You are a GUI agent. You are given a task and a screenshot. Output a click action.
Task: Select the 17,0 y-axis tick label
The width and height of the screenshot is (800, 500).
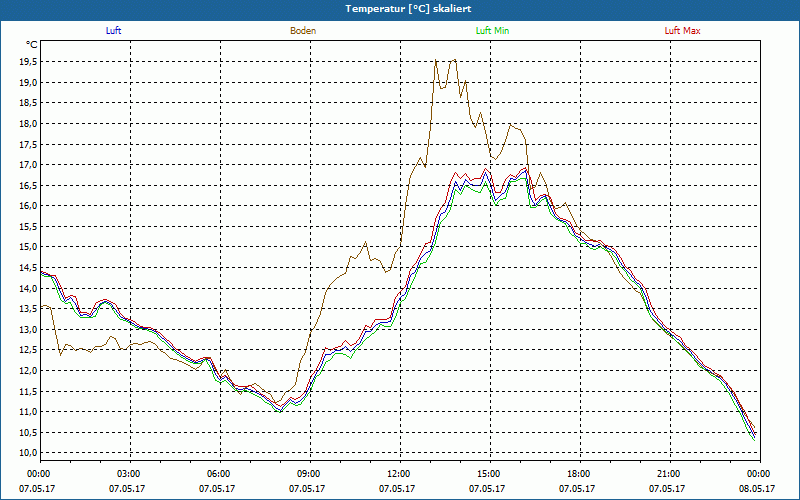26,165
